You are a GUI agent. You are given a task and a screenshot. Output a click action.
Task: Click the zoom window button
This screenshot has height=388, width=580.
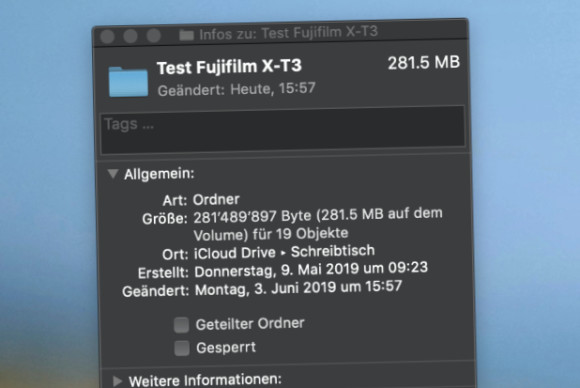point(154,36)
